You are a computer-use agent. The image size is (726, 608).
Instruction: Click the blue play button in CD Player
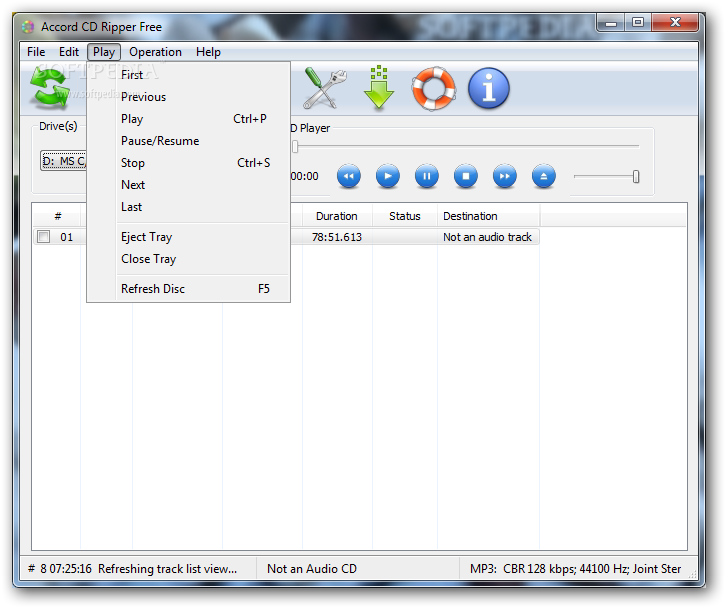[388, 176]
